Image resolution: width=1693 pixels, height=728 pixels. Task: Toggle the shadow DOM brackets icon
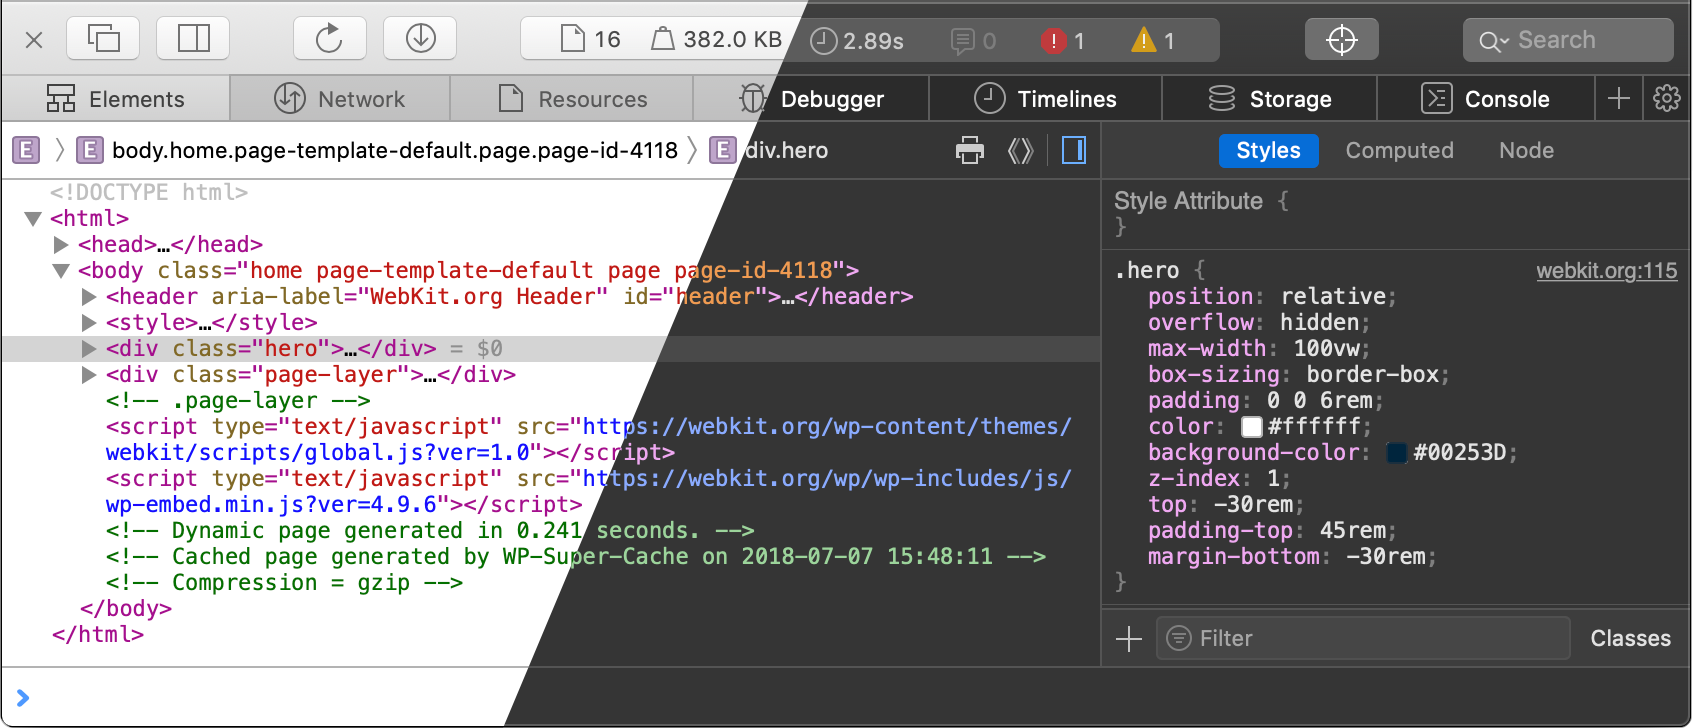point(1020,150)
